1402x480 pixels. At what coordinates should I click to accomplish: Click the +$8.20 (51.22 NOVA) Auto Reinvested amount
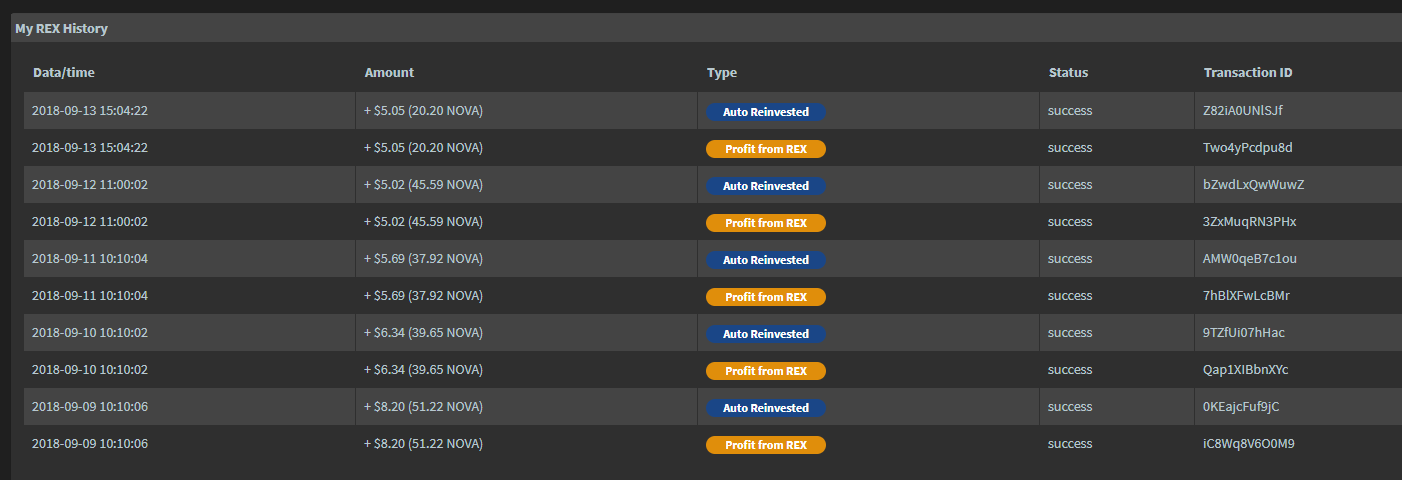point(423,407)
